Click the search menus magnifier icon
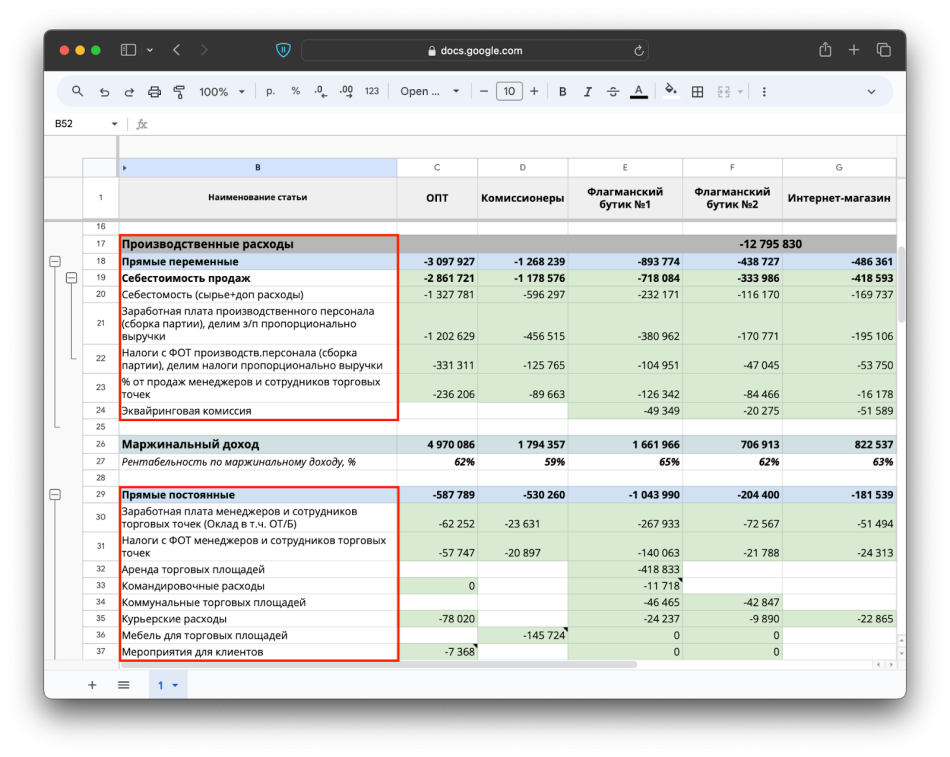950x757 pixels. 77,91
